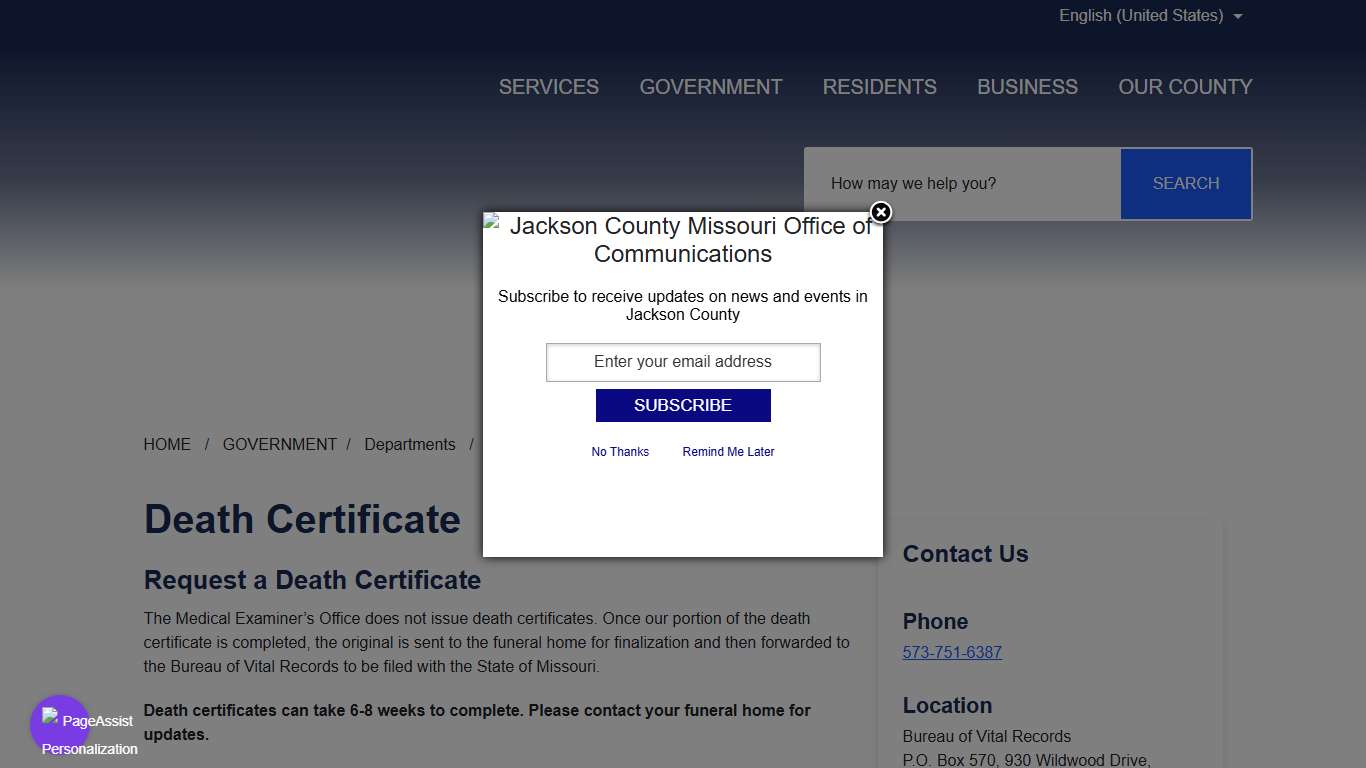Image resolution: width=1366 pixels, height=768 pixels.
Task: Click the caret arrow beside the language selector
Action: [1238, 16]
